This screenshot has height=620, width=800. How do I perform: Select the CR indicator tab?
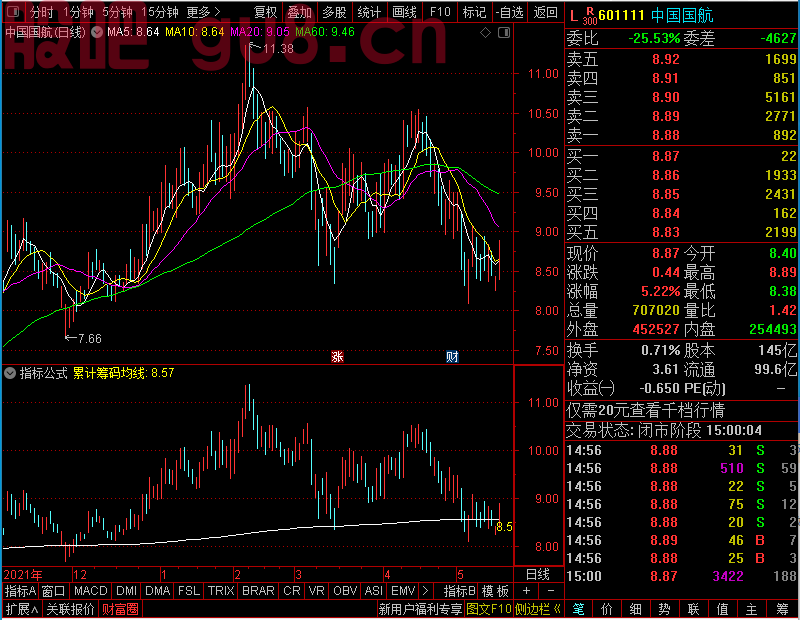292,591
